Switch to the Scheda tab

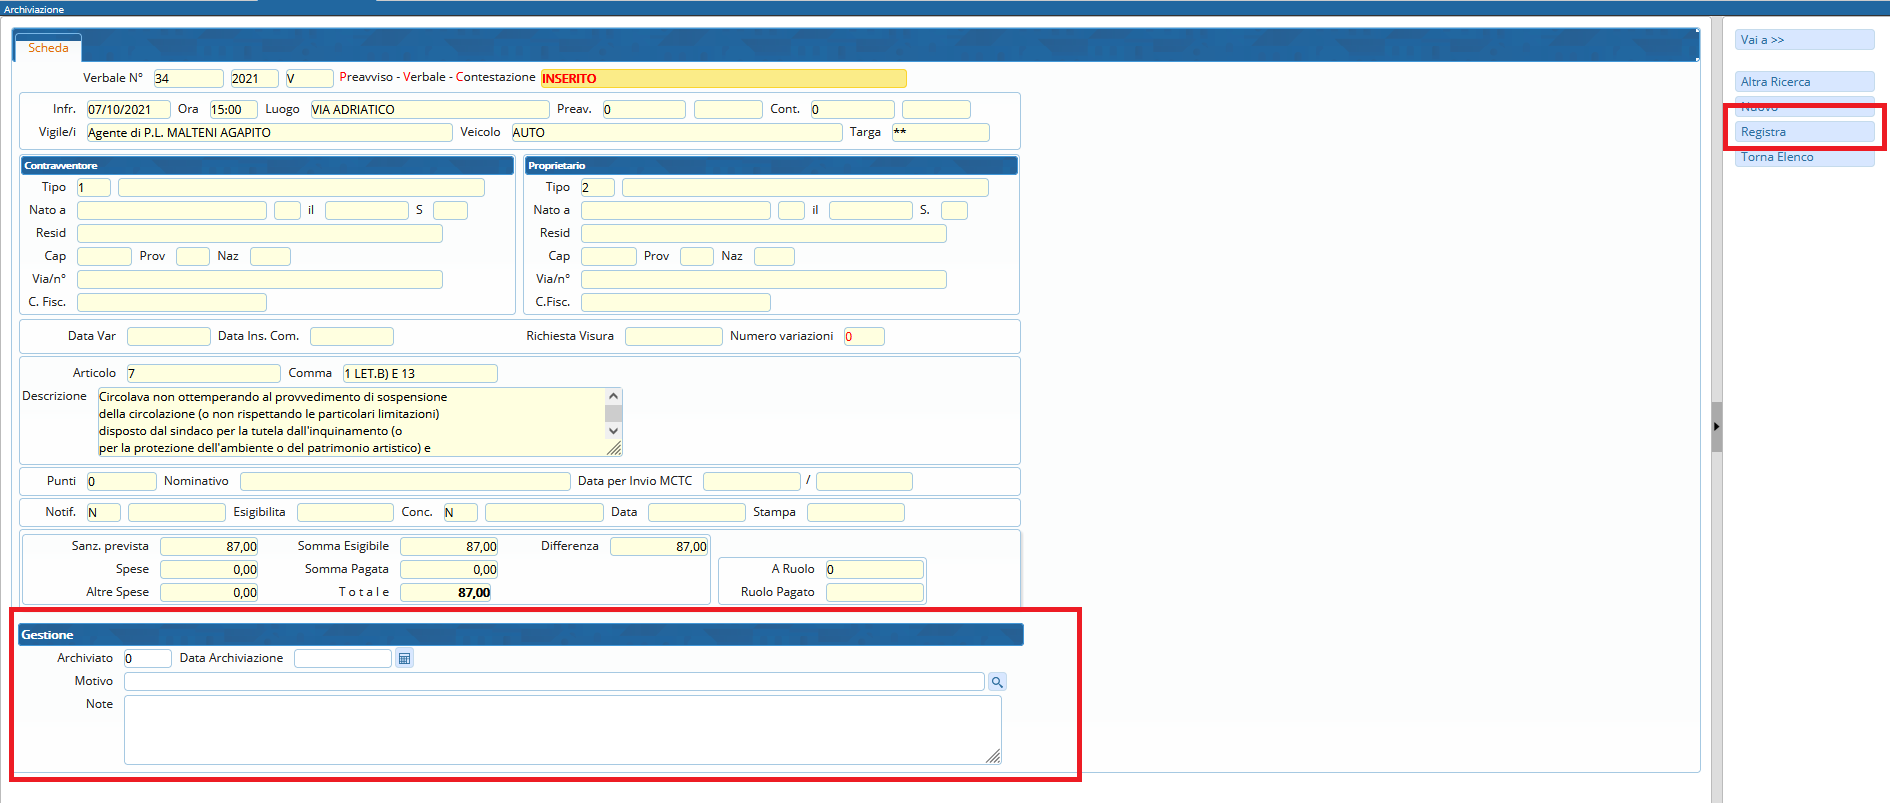tap(48, 48)
